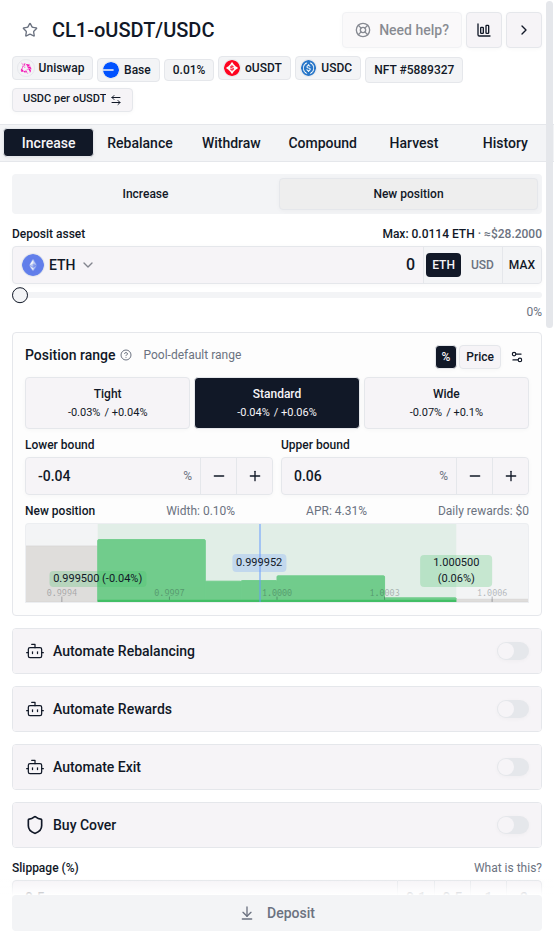Click the APR: 4.31% text

tap(336, 511)
